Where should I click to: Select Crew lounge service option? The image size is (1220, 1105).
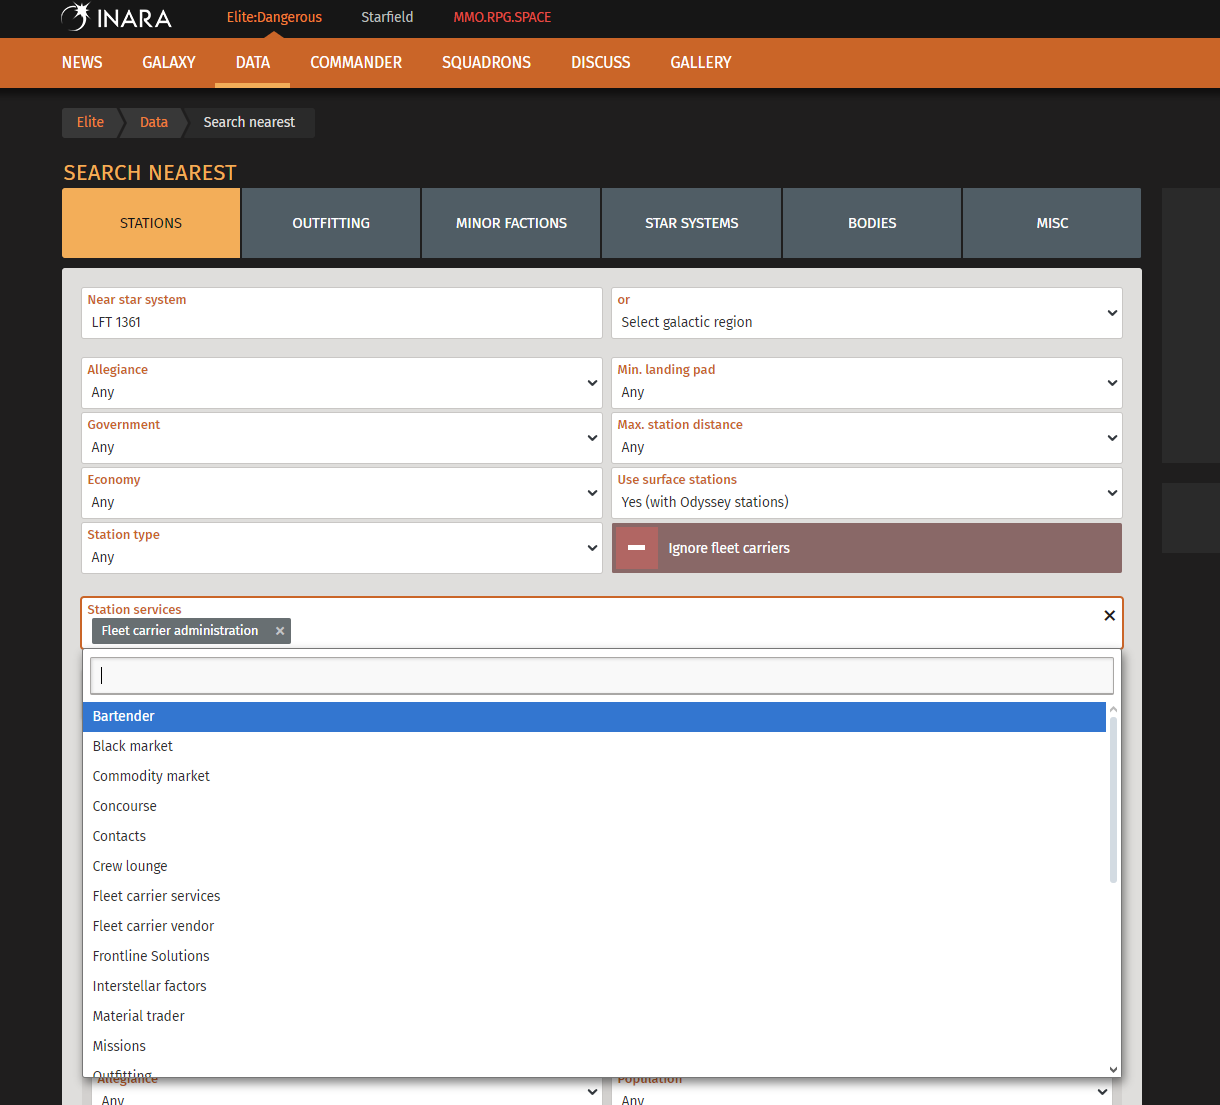(x=594, y=866)
